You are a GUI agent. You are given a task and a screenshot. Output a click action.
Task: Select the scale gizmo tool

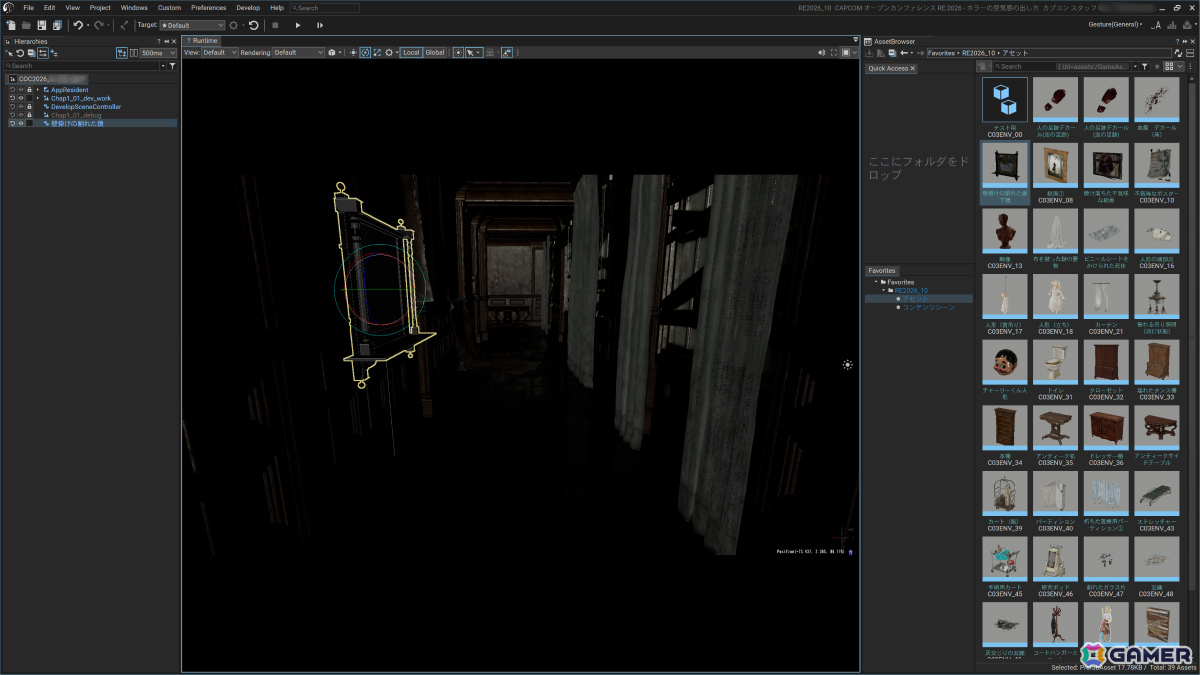click(377, 52)
